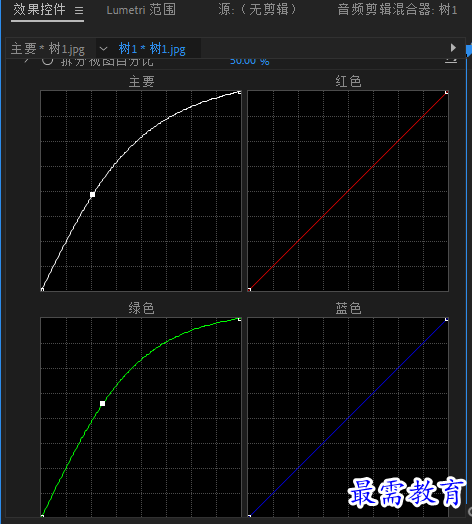472x524 pixels.
Task: Open the 源:(无剪辑) tab
Action: tap(257, 10)
